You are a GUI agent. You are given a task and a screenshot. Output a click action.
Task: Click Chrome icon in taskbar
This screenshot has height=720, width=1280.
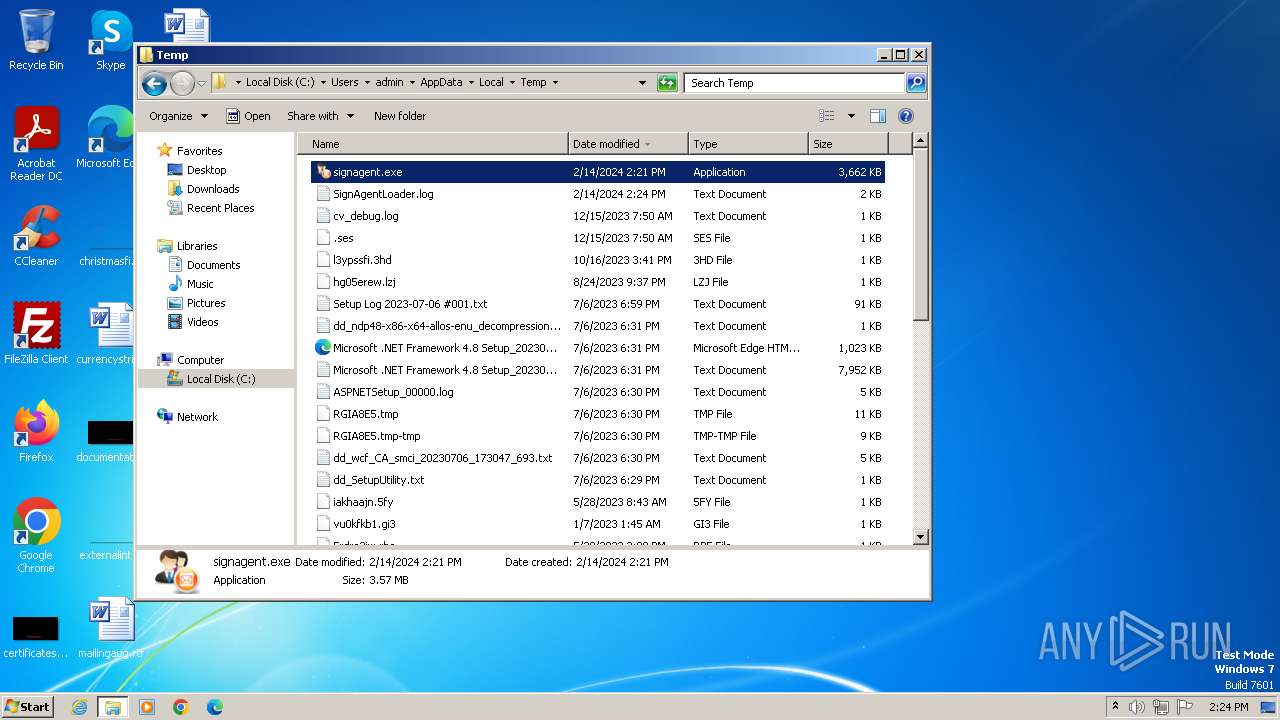[181, 707]
